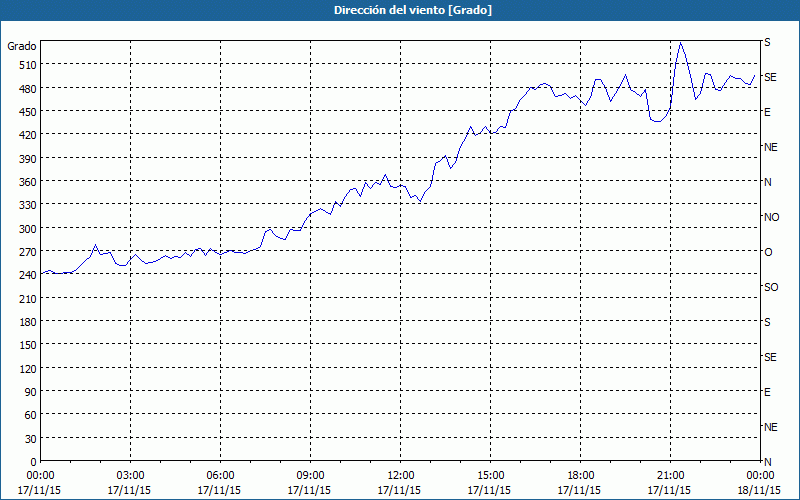
Task: Select the 240 degree axis label
Action: pos(28,276)
